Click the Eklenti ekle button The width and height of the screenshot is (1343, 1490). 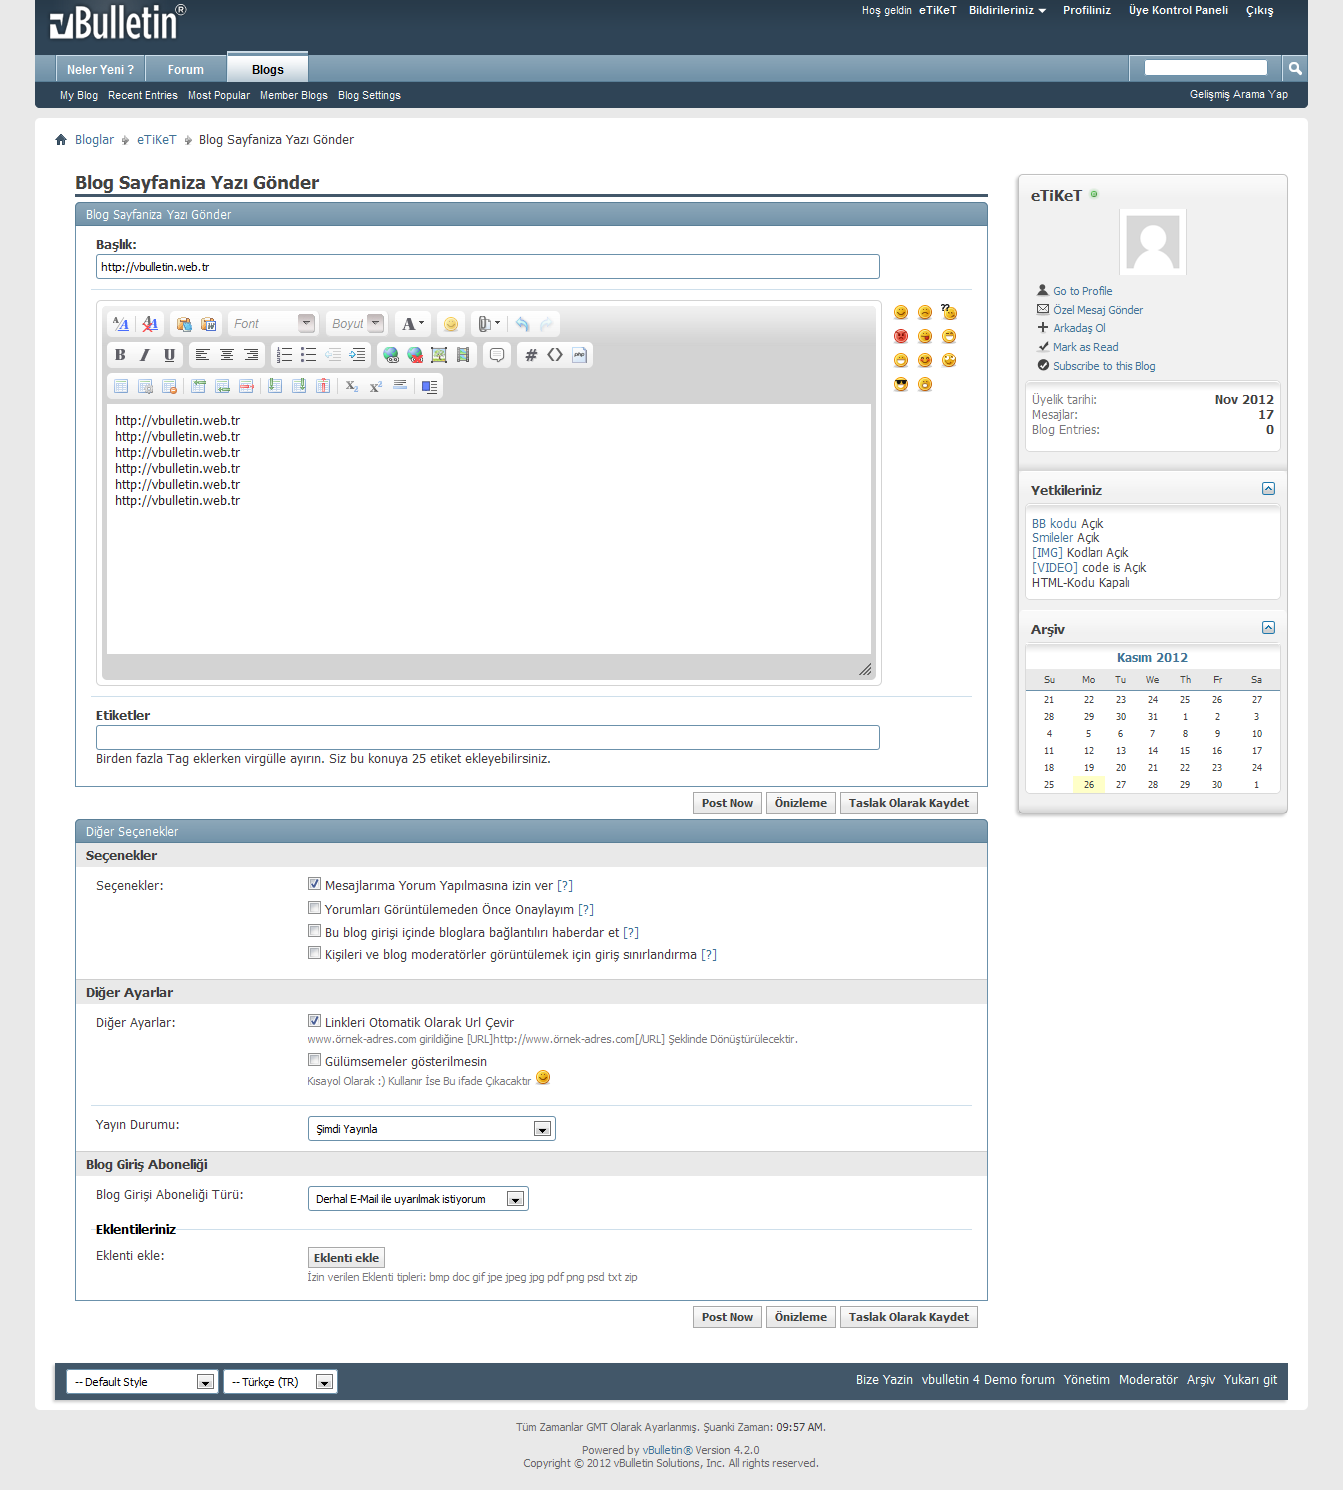tap(346, 1258)
